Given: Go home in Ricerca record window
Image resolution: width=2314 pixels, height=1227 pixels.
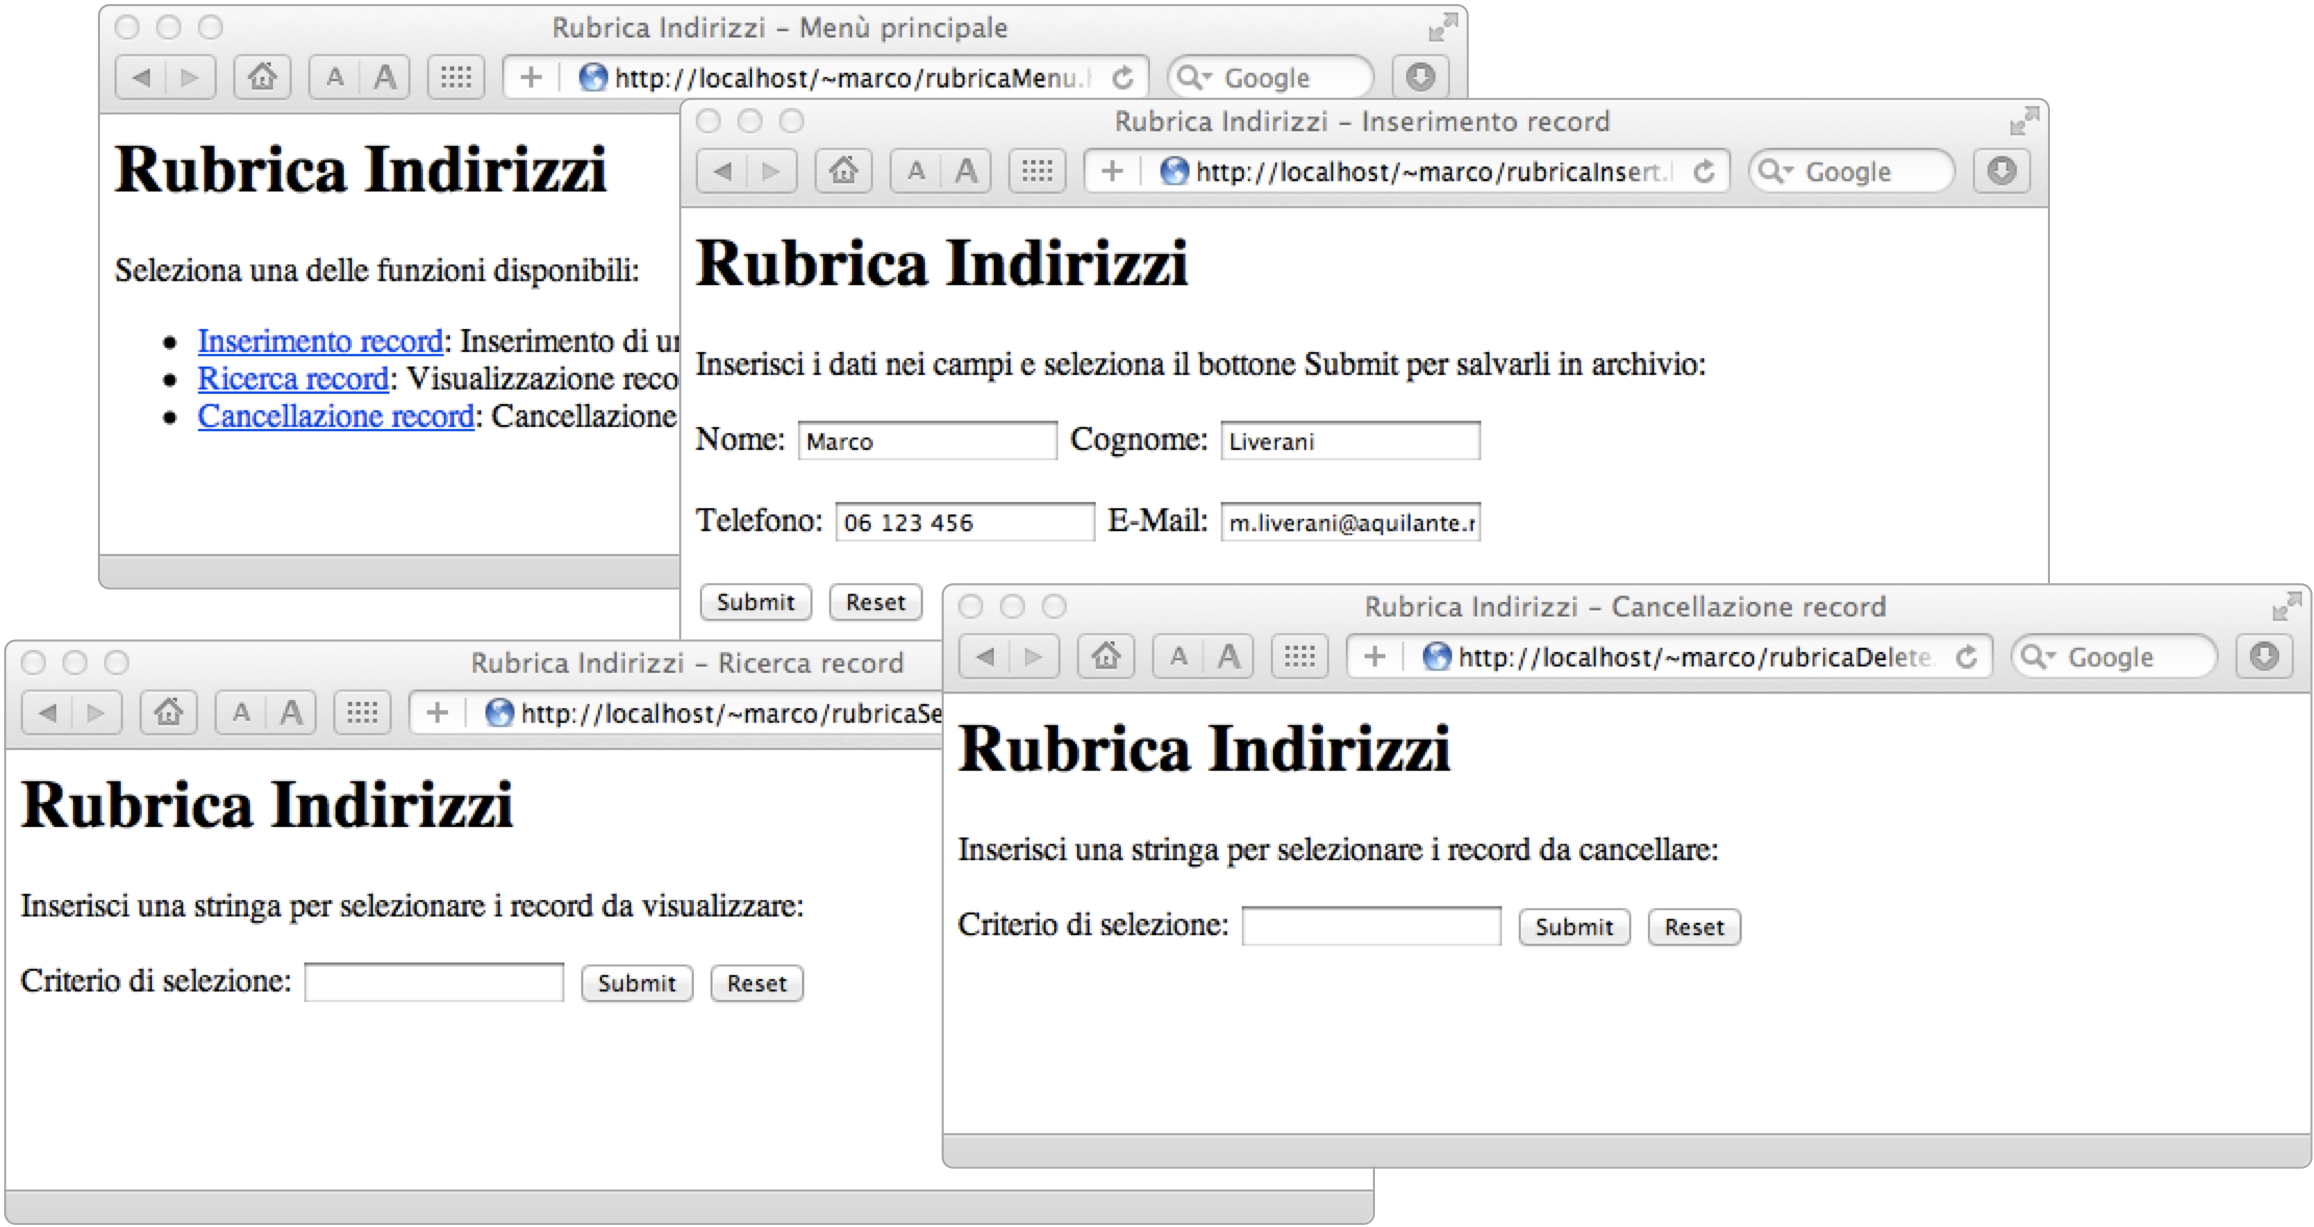Looking at the screenshot, I should tap(168, 713).
